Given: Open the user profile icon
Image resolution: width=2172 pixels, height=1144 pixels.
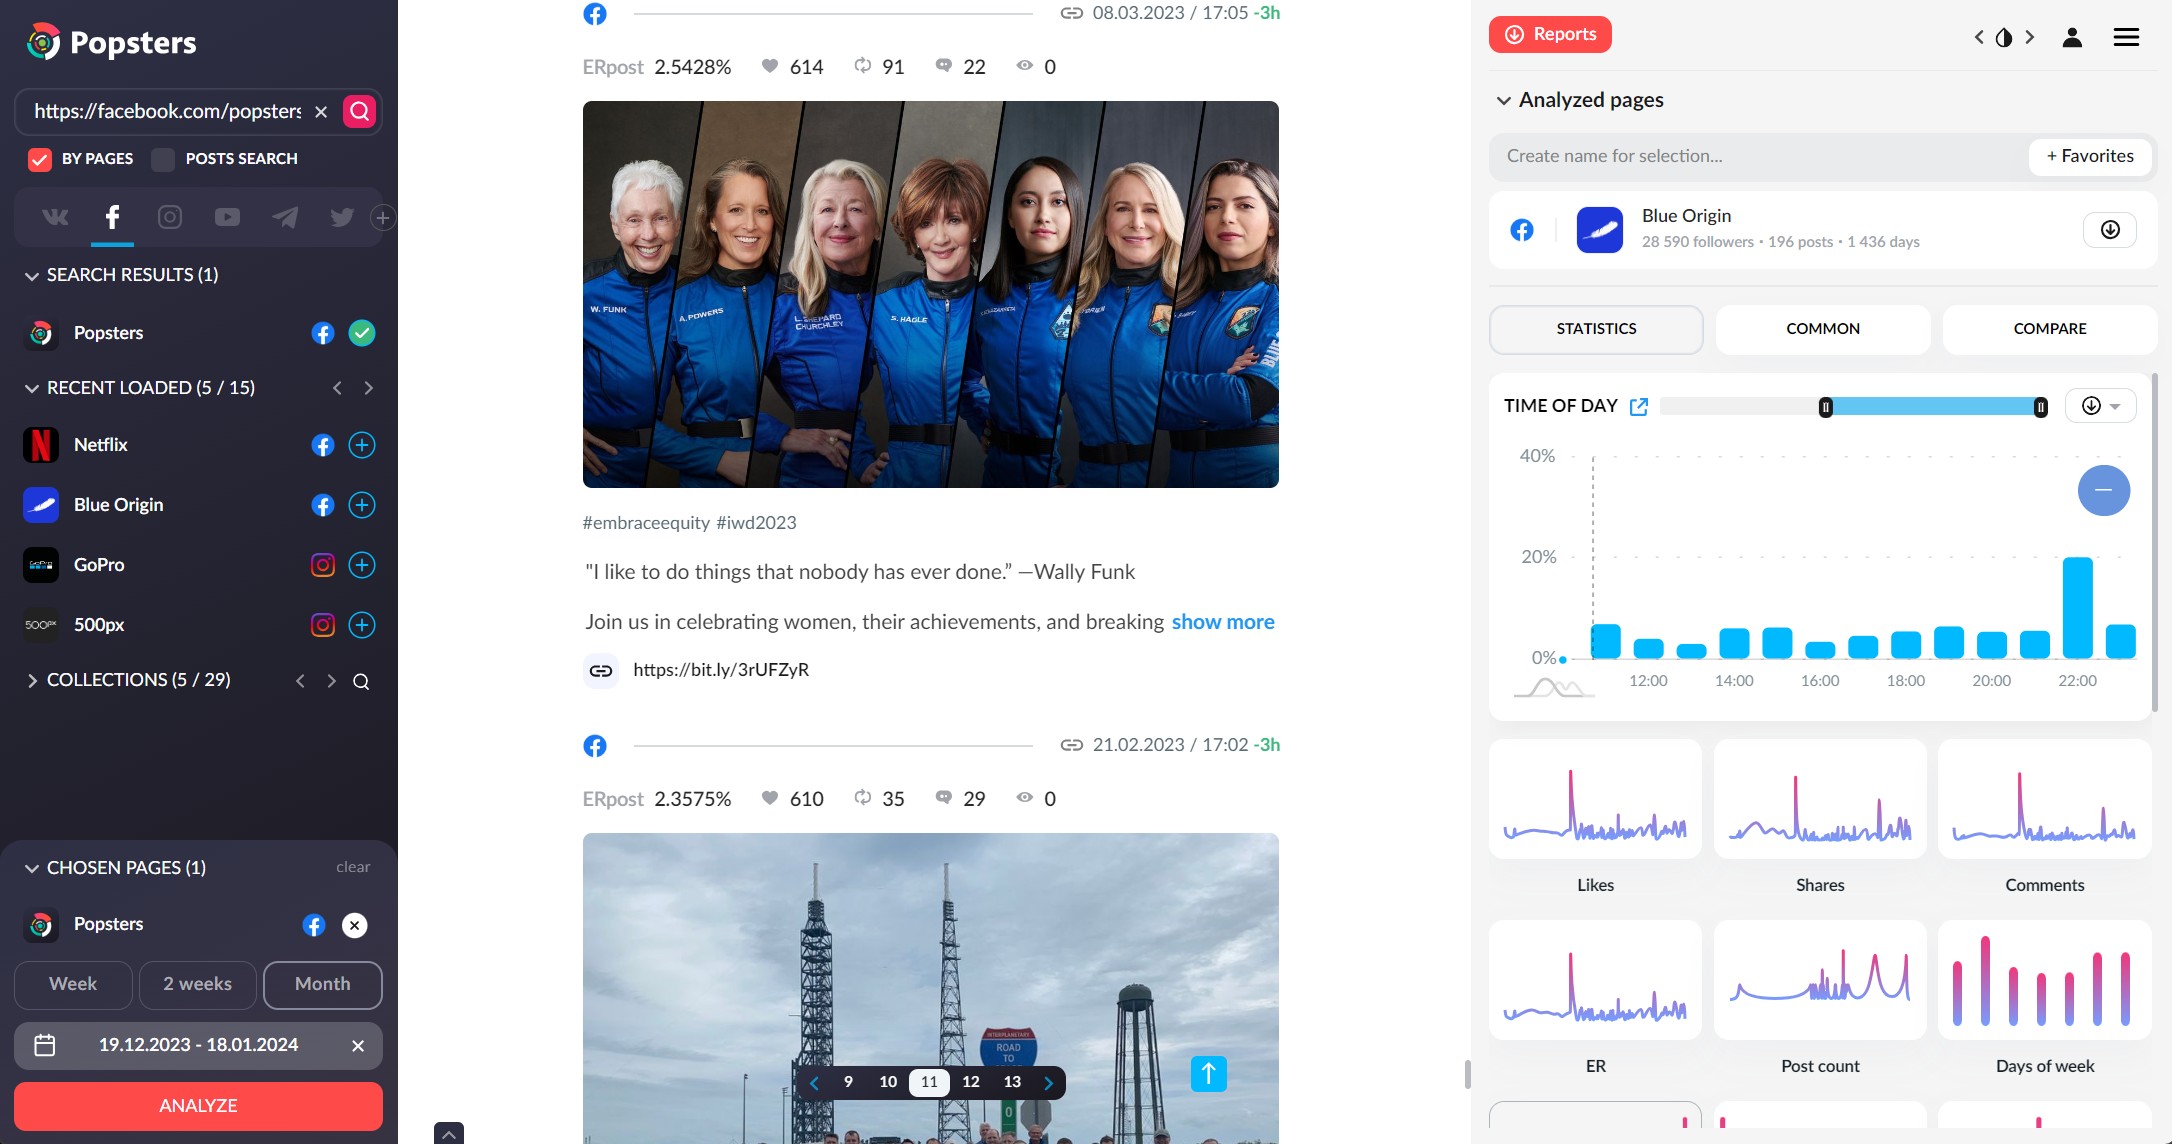Looking at the screenshot, I should (x=2072, y=37).
